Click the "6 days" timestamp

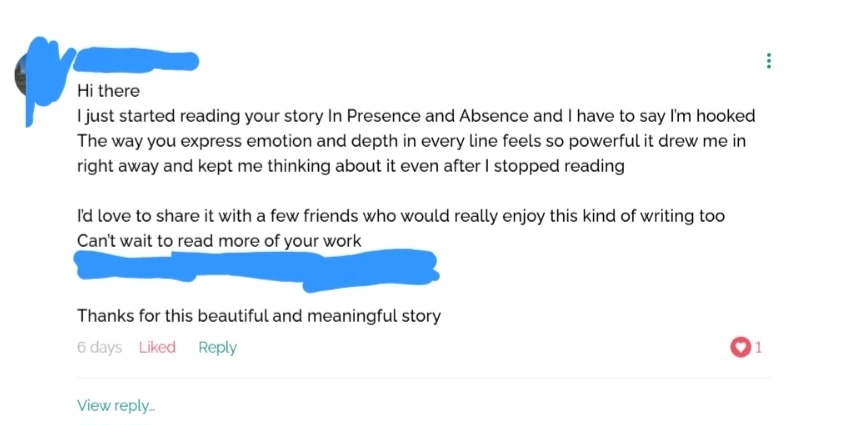coord(99,347)
